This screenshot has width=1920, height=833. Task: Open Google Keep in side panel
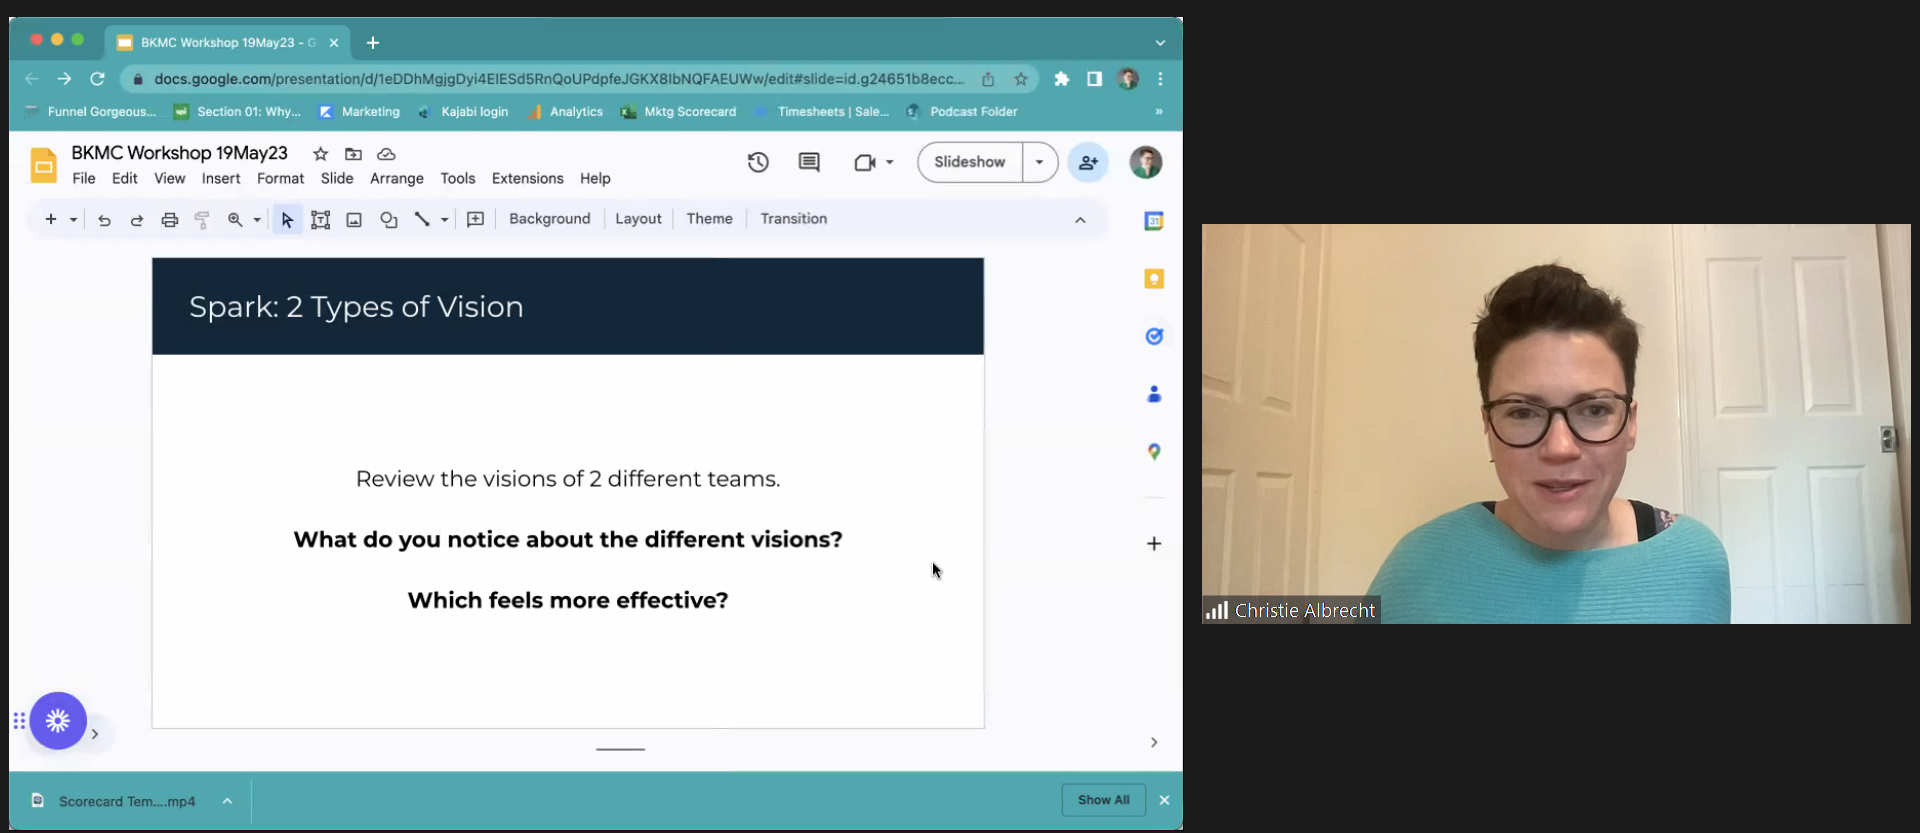[1154, 279]
